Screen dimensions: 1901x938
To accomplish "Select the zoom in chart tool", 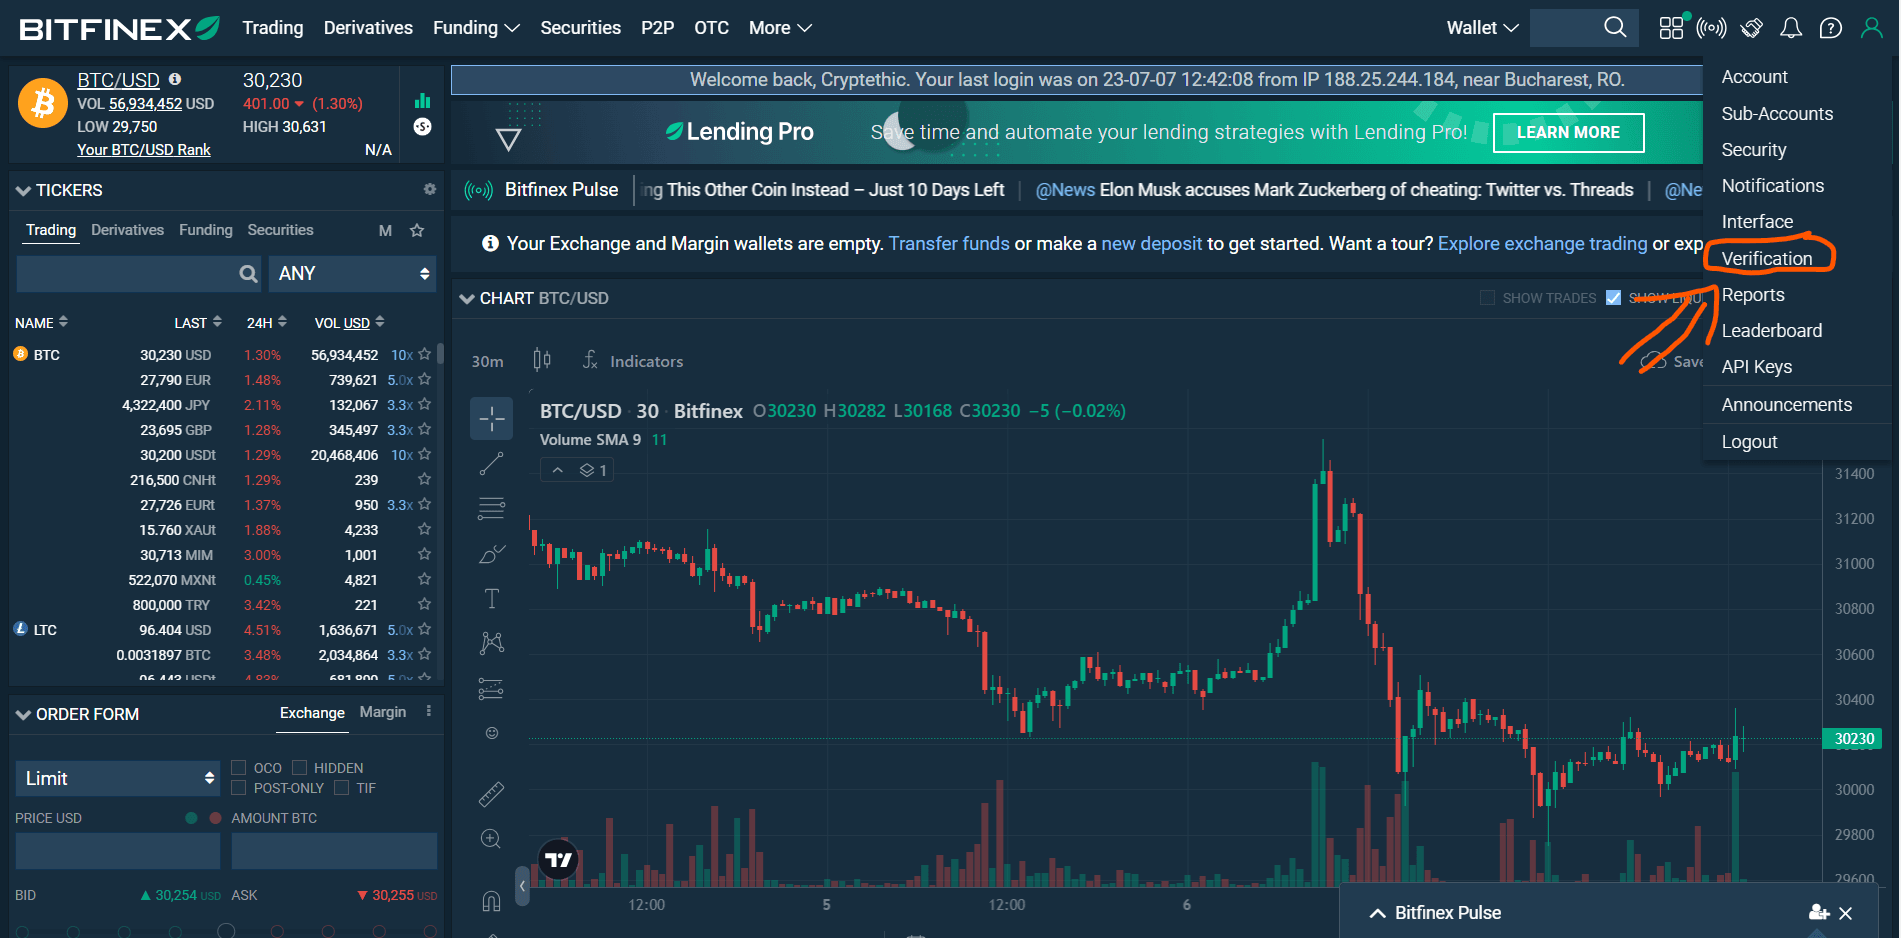I will coord(491,839).
